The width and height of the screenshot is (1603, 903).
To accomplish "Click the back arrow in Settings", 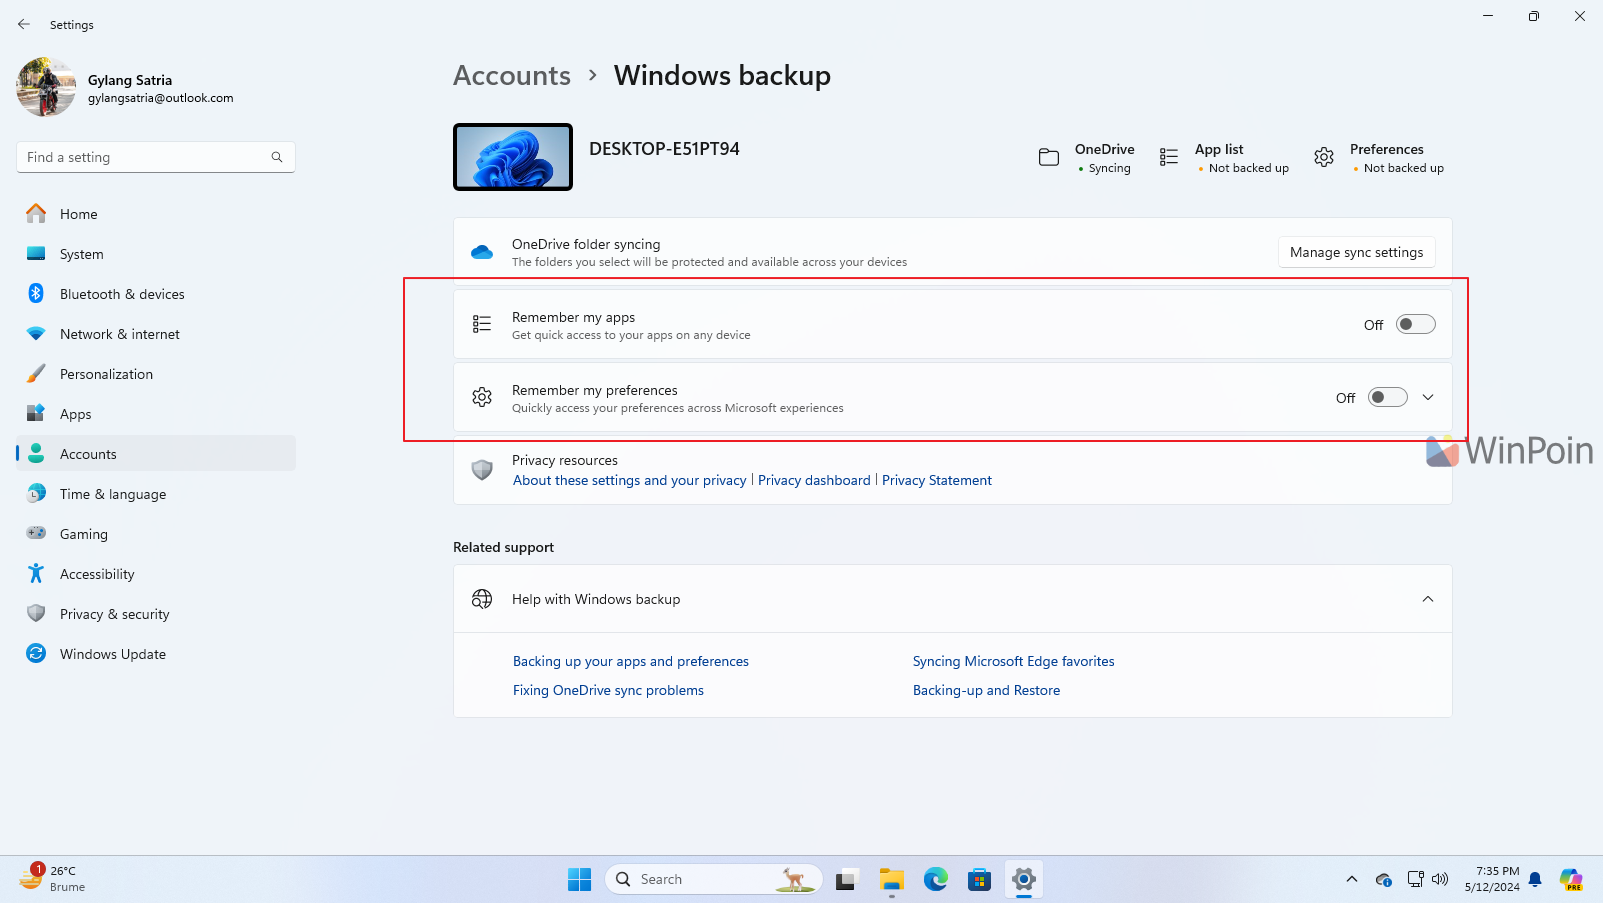I will (x=24, y=24).
